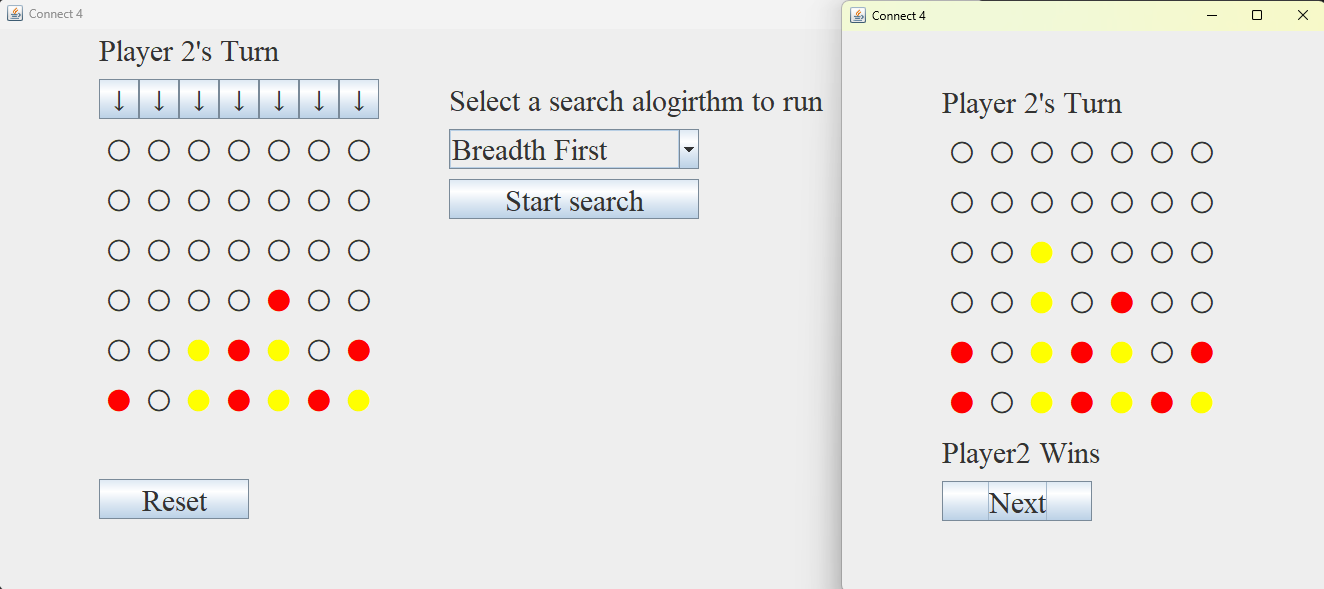Viewport: 1324px width, 589px height.
Task: Click the second column down-arrow button
Action: tap(159, 99)
